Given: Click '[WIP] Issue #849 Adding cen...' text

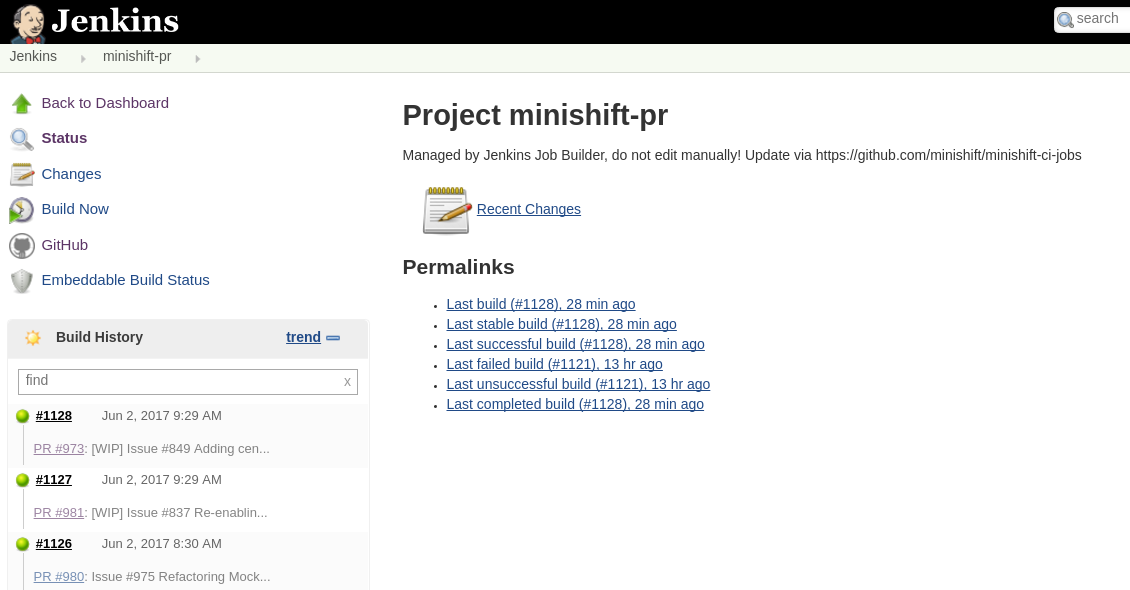Looking at the screenshot, I should point(180,449).
